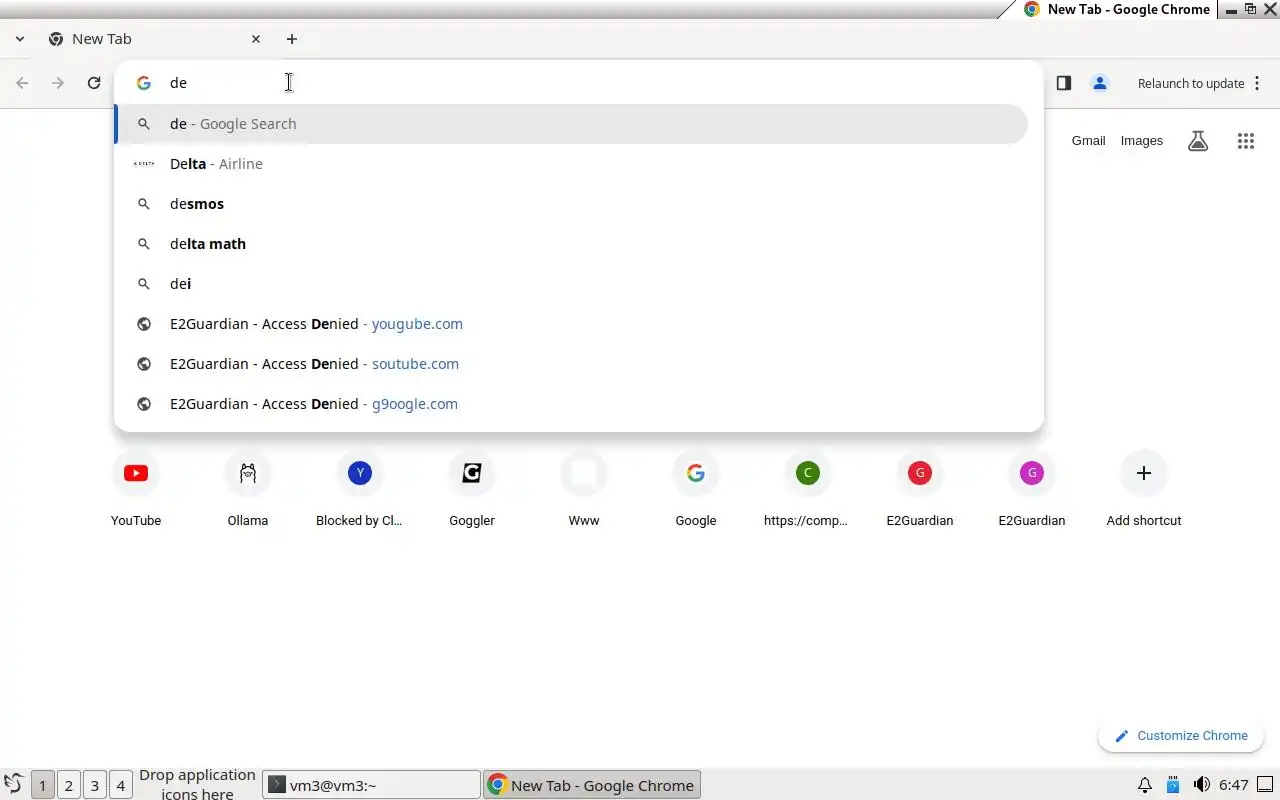This screenshot has width=1280, height=800.
Task: Close the New Tab tab
Action: 256,39
